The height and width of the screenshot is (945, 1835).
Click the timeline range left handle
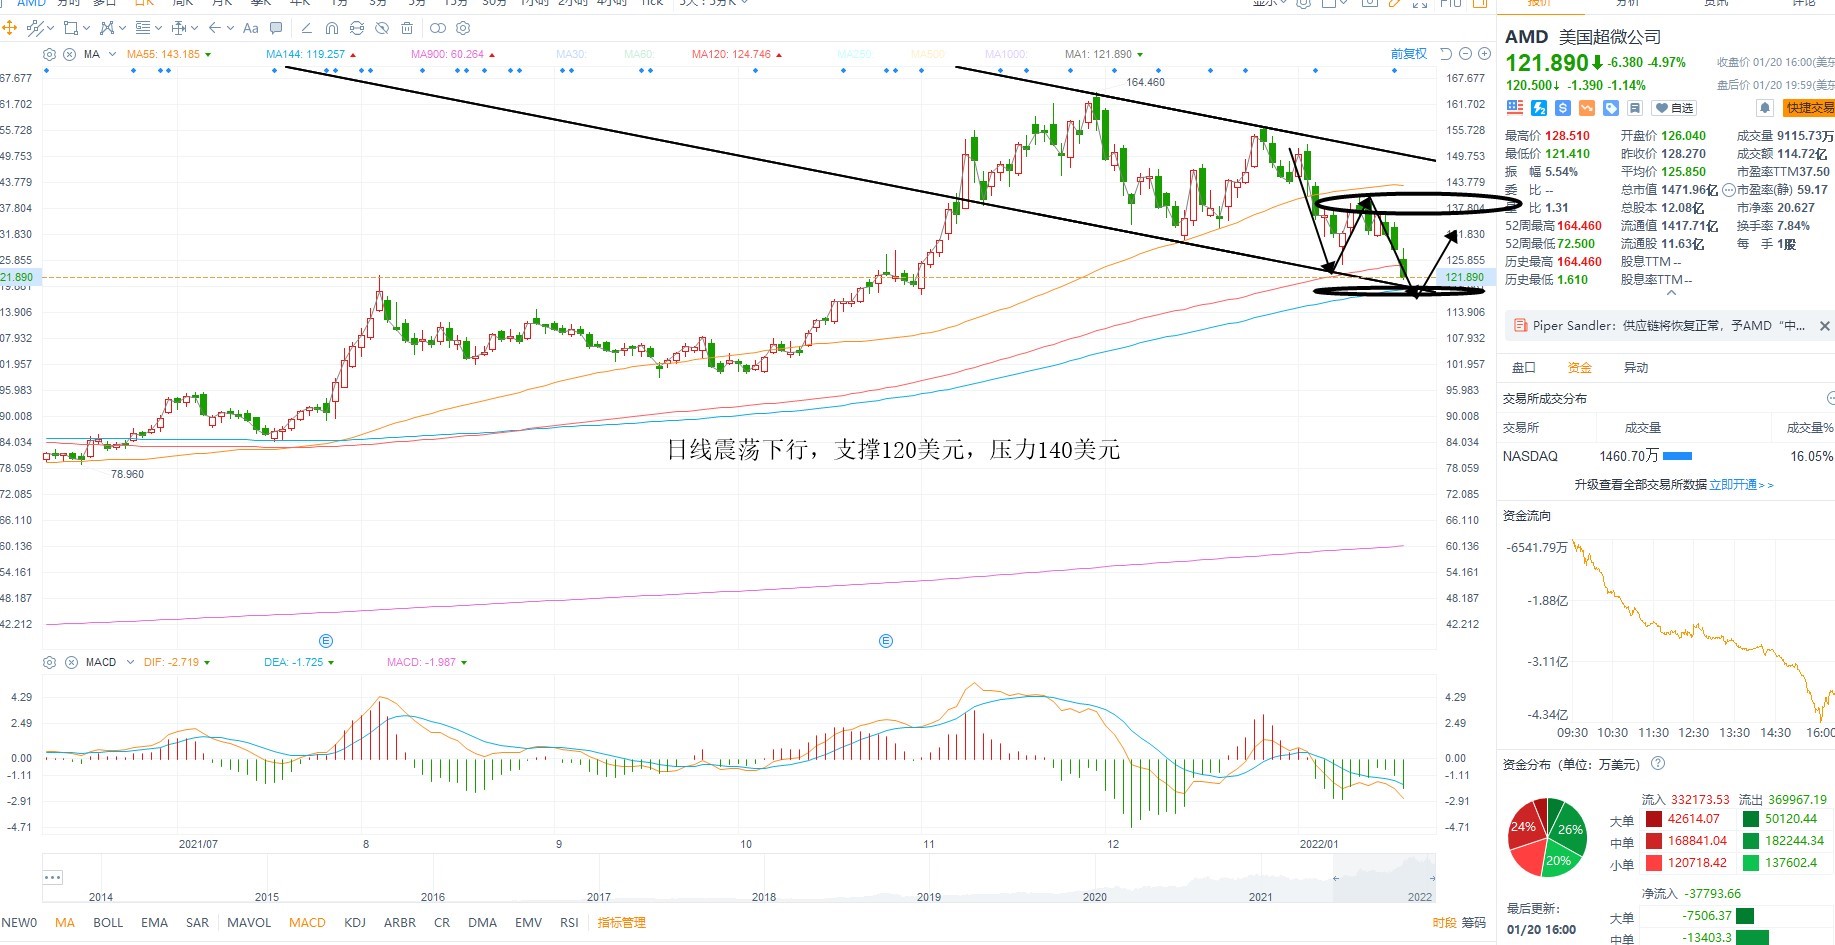click(x=1336, y=878)
